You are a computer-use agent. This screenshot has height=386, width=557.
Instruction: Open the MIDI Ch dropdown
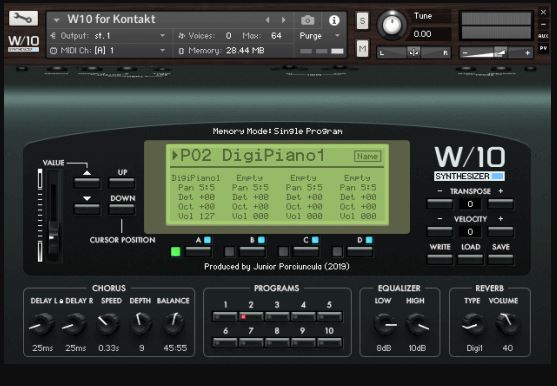[108, 50]
